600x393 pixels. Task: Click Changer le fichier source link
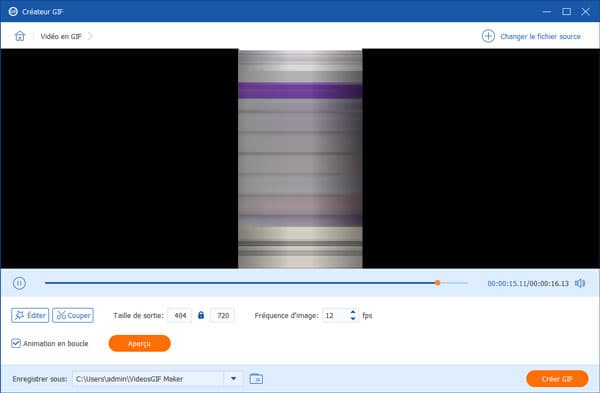click(540, 36)
